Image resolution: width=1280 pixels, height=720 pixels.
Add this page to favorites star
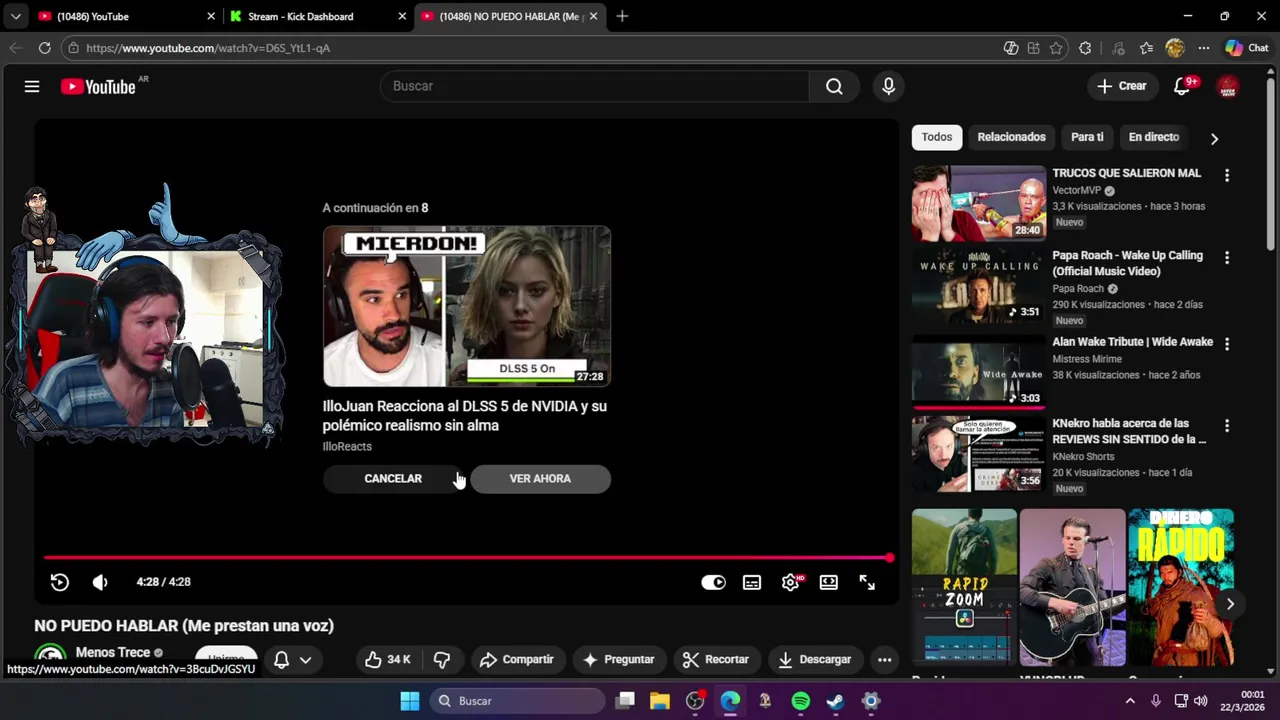tap(1056, 48)
